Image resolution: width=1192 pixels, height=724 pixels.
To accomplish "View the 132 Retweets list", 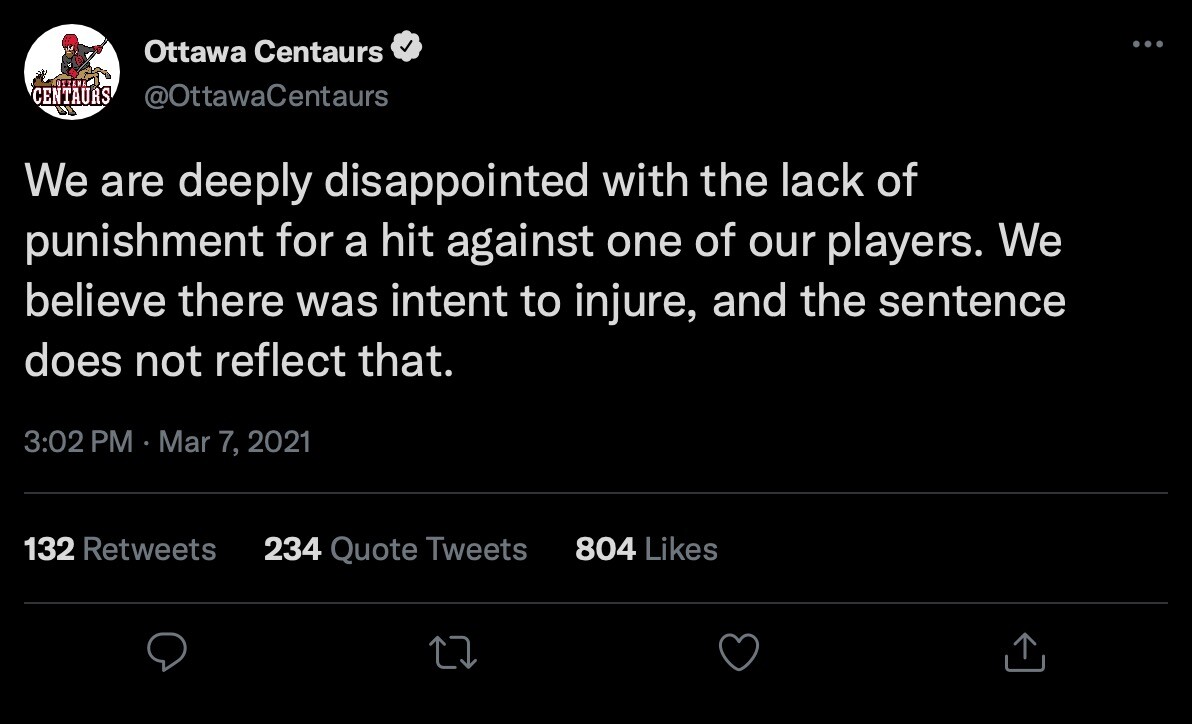I will tap(119, 549).
